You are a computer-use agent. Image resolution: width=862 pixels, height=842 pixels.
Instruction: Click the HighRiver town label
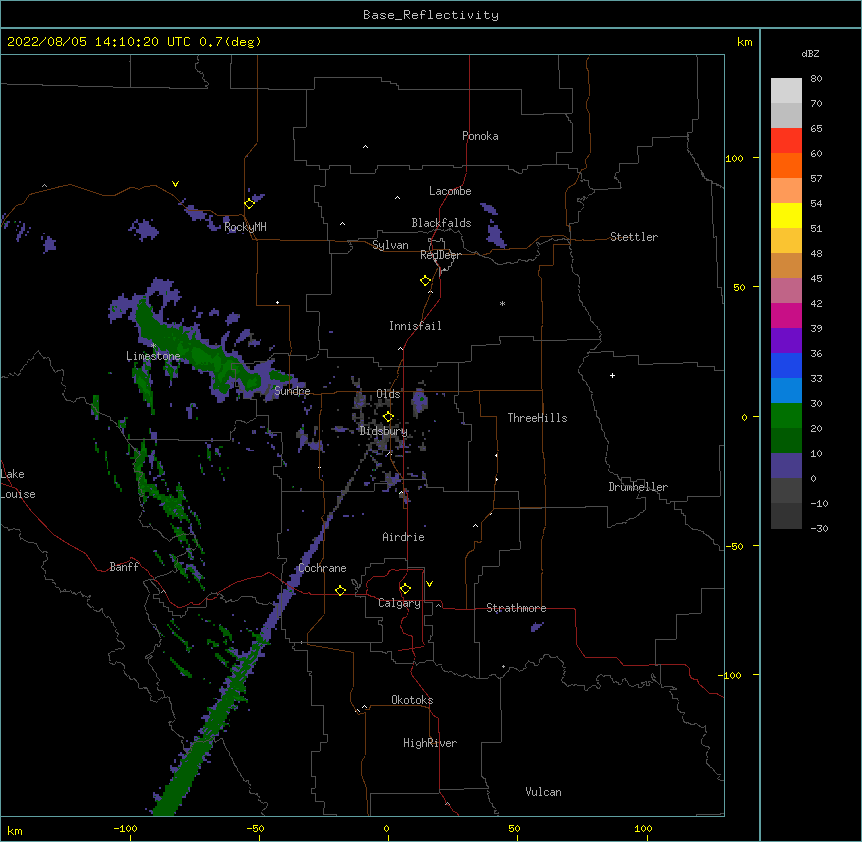(430, 743)
